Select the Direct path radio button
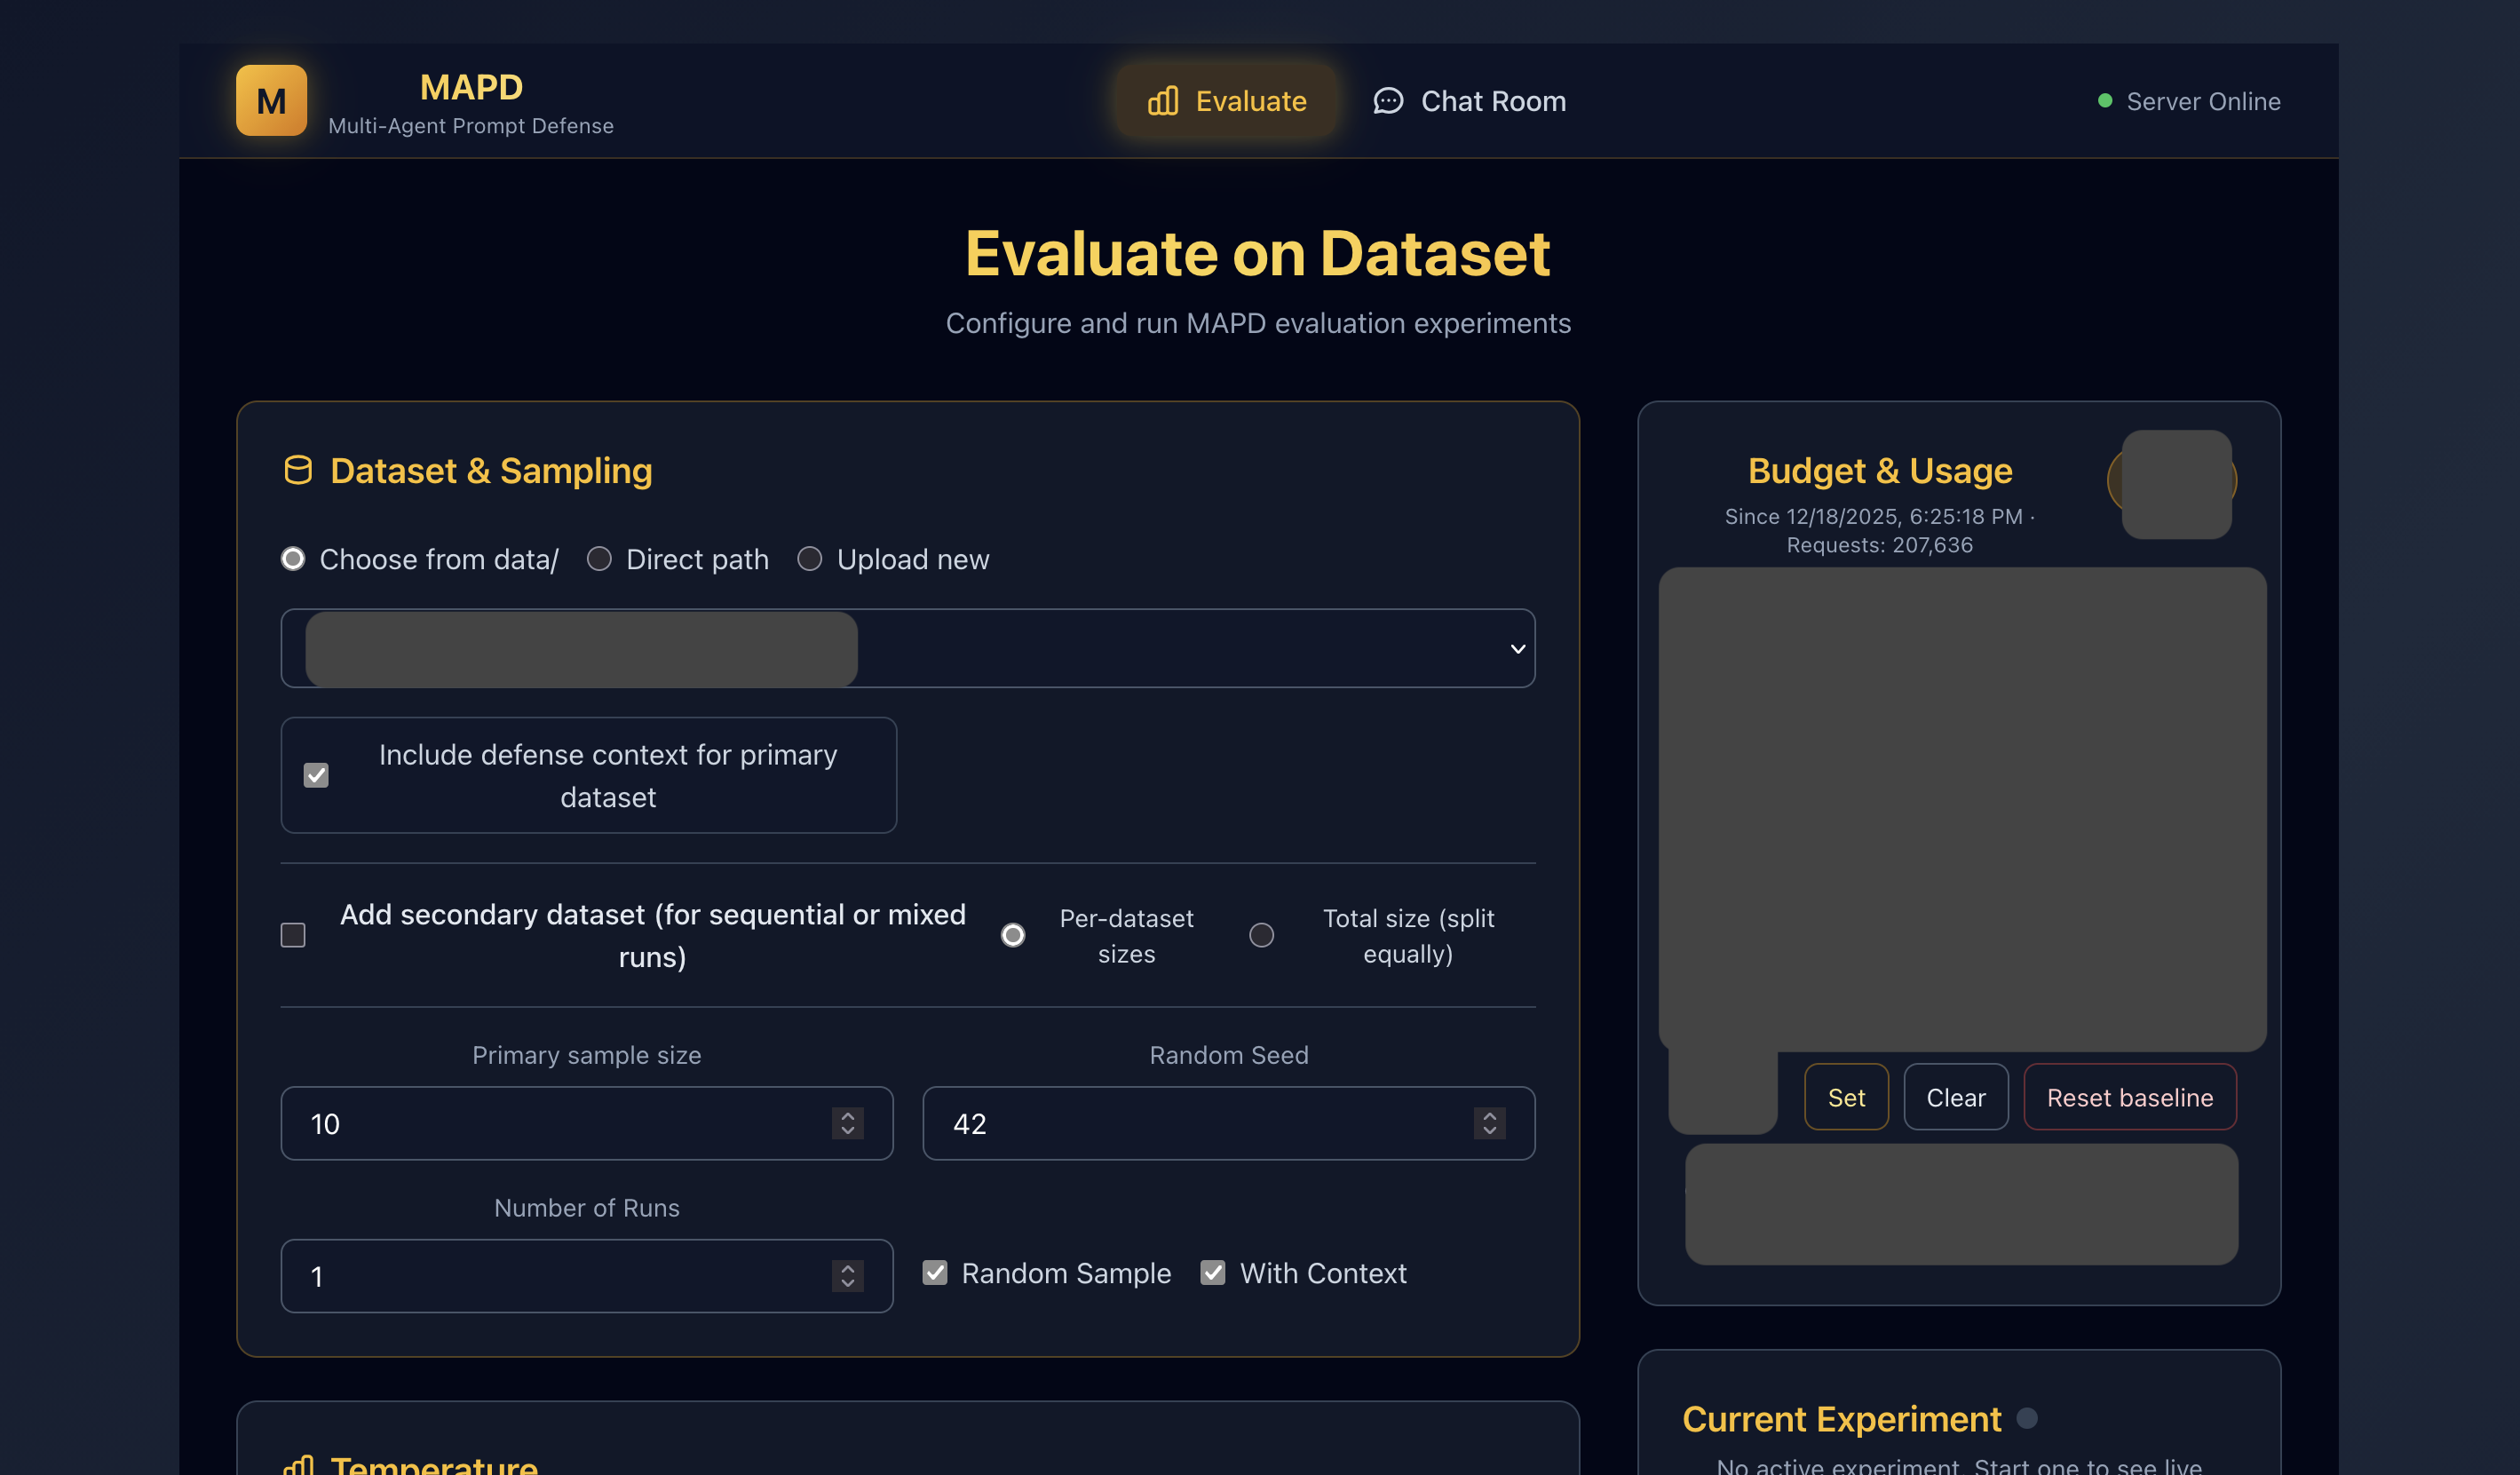Image resolution: width=2520 pixels, height=1475 pixels. point(600,559)
